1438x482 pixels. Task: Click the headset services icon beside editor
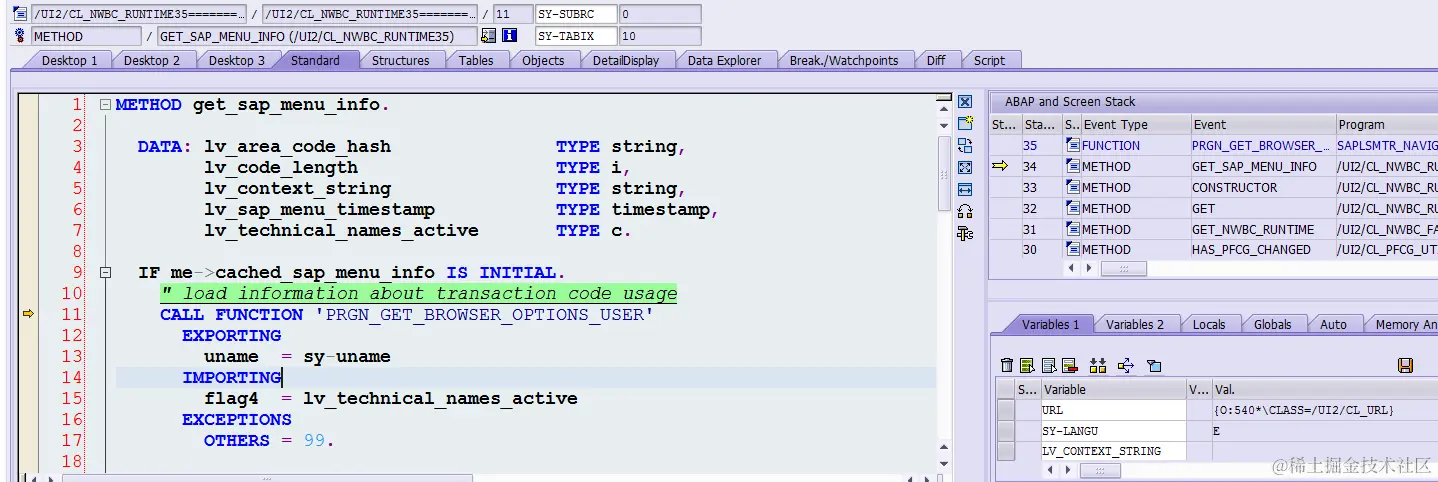pyautogui.click(x=965, y=212)
